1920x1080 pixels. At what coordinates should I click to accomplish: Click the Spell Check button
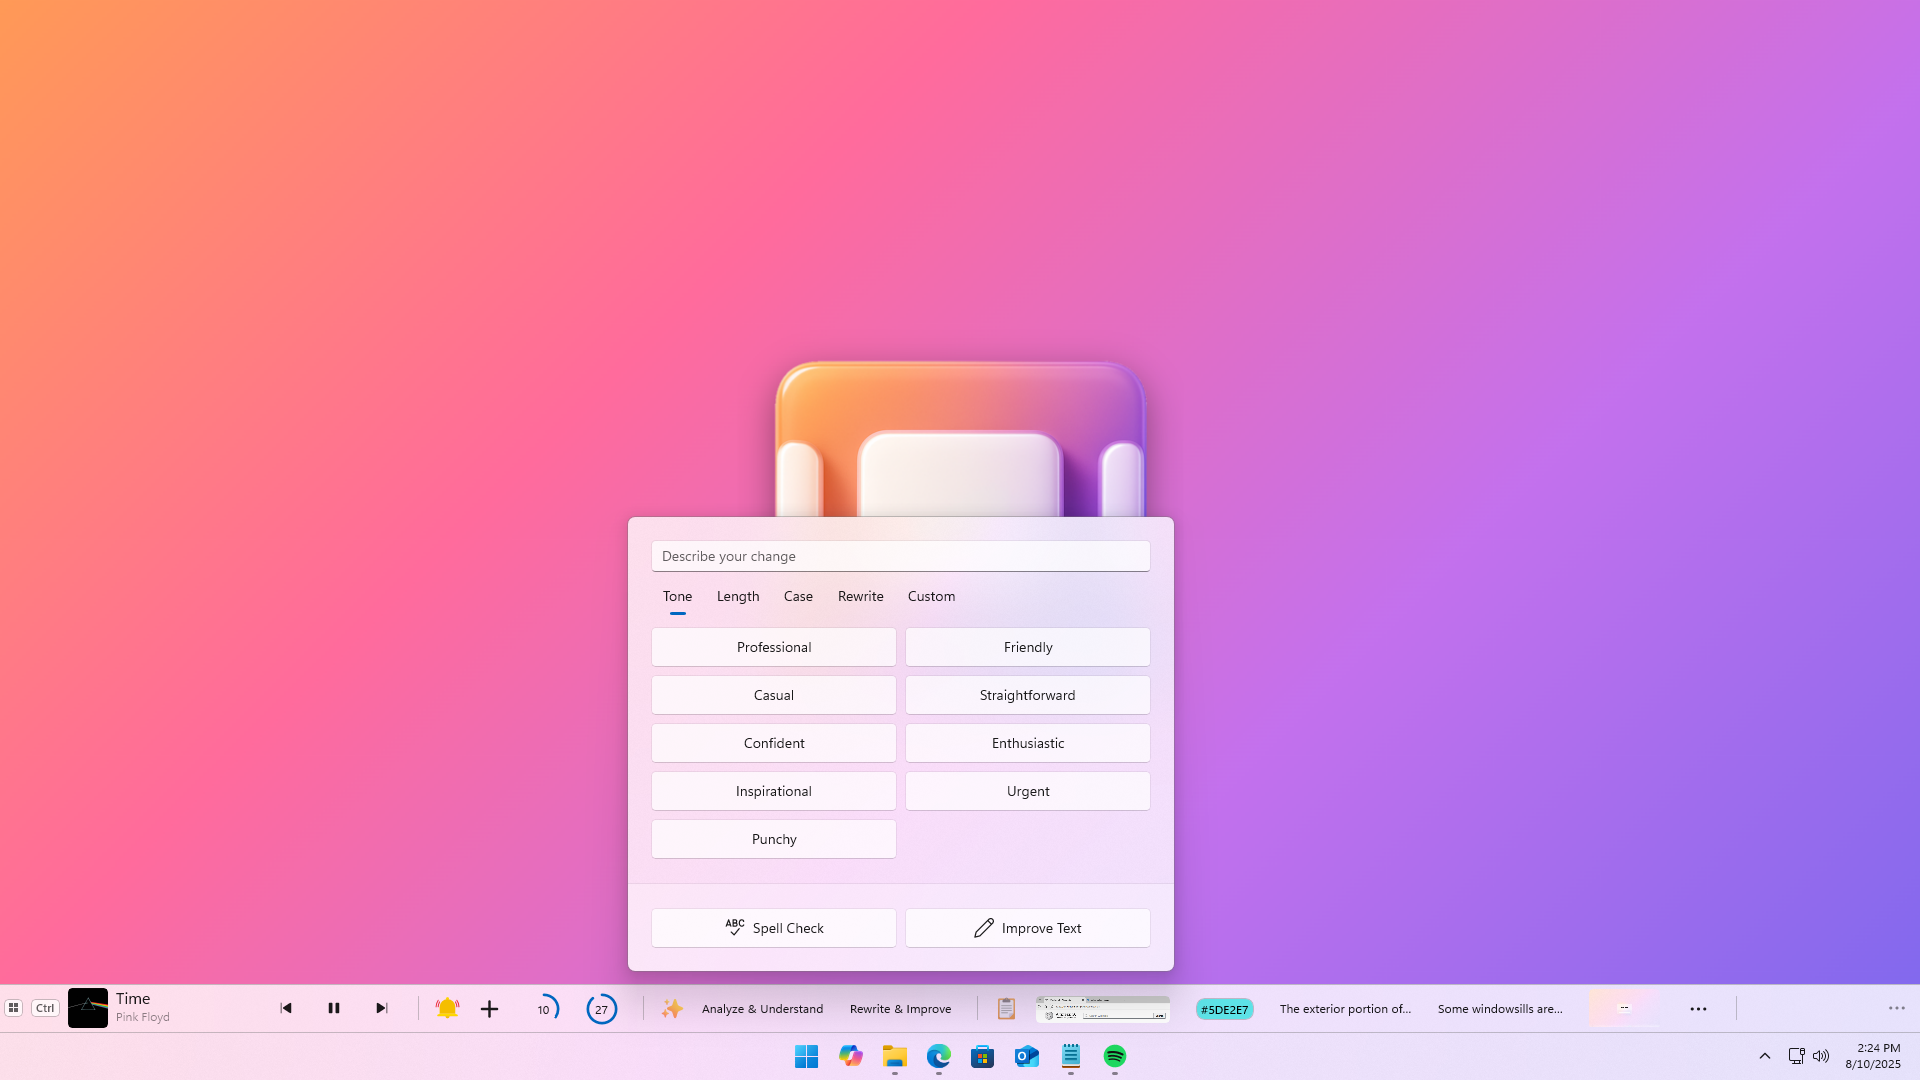point(773,928)
